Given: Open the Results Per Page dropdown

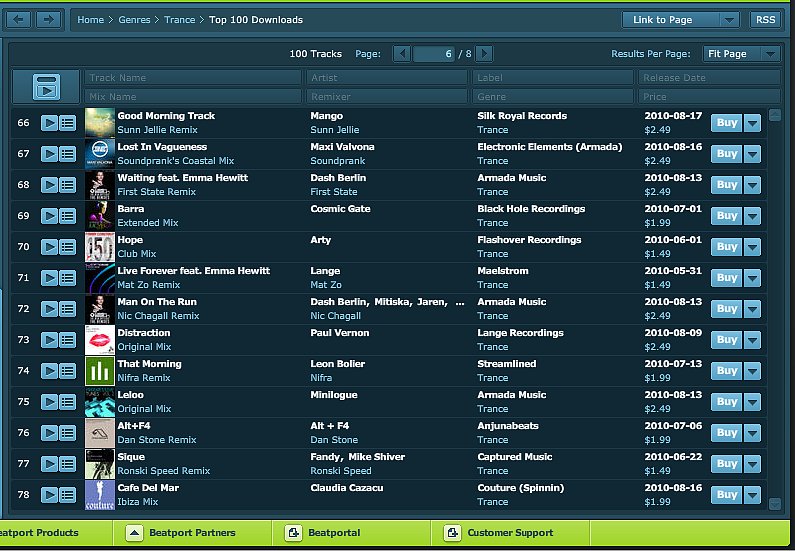Looking at the screenshot, I should [741, 54].
